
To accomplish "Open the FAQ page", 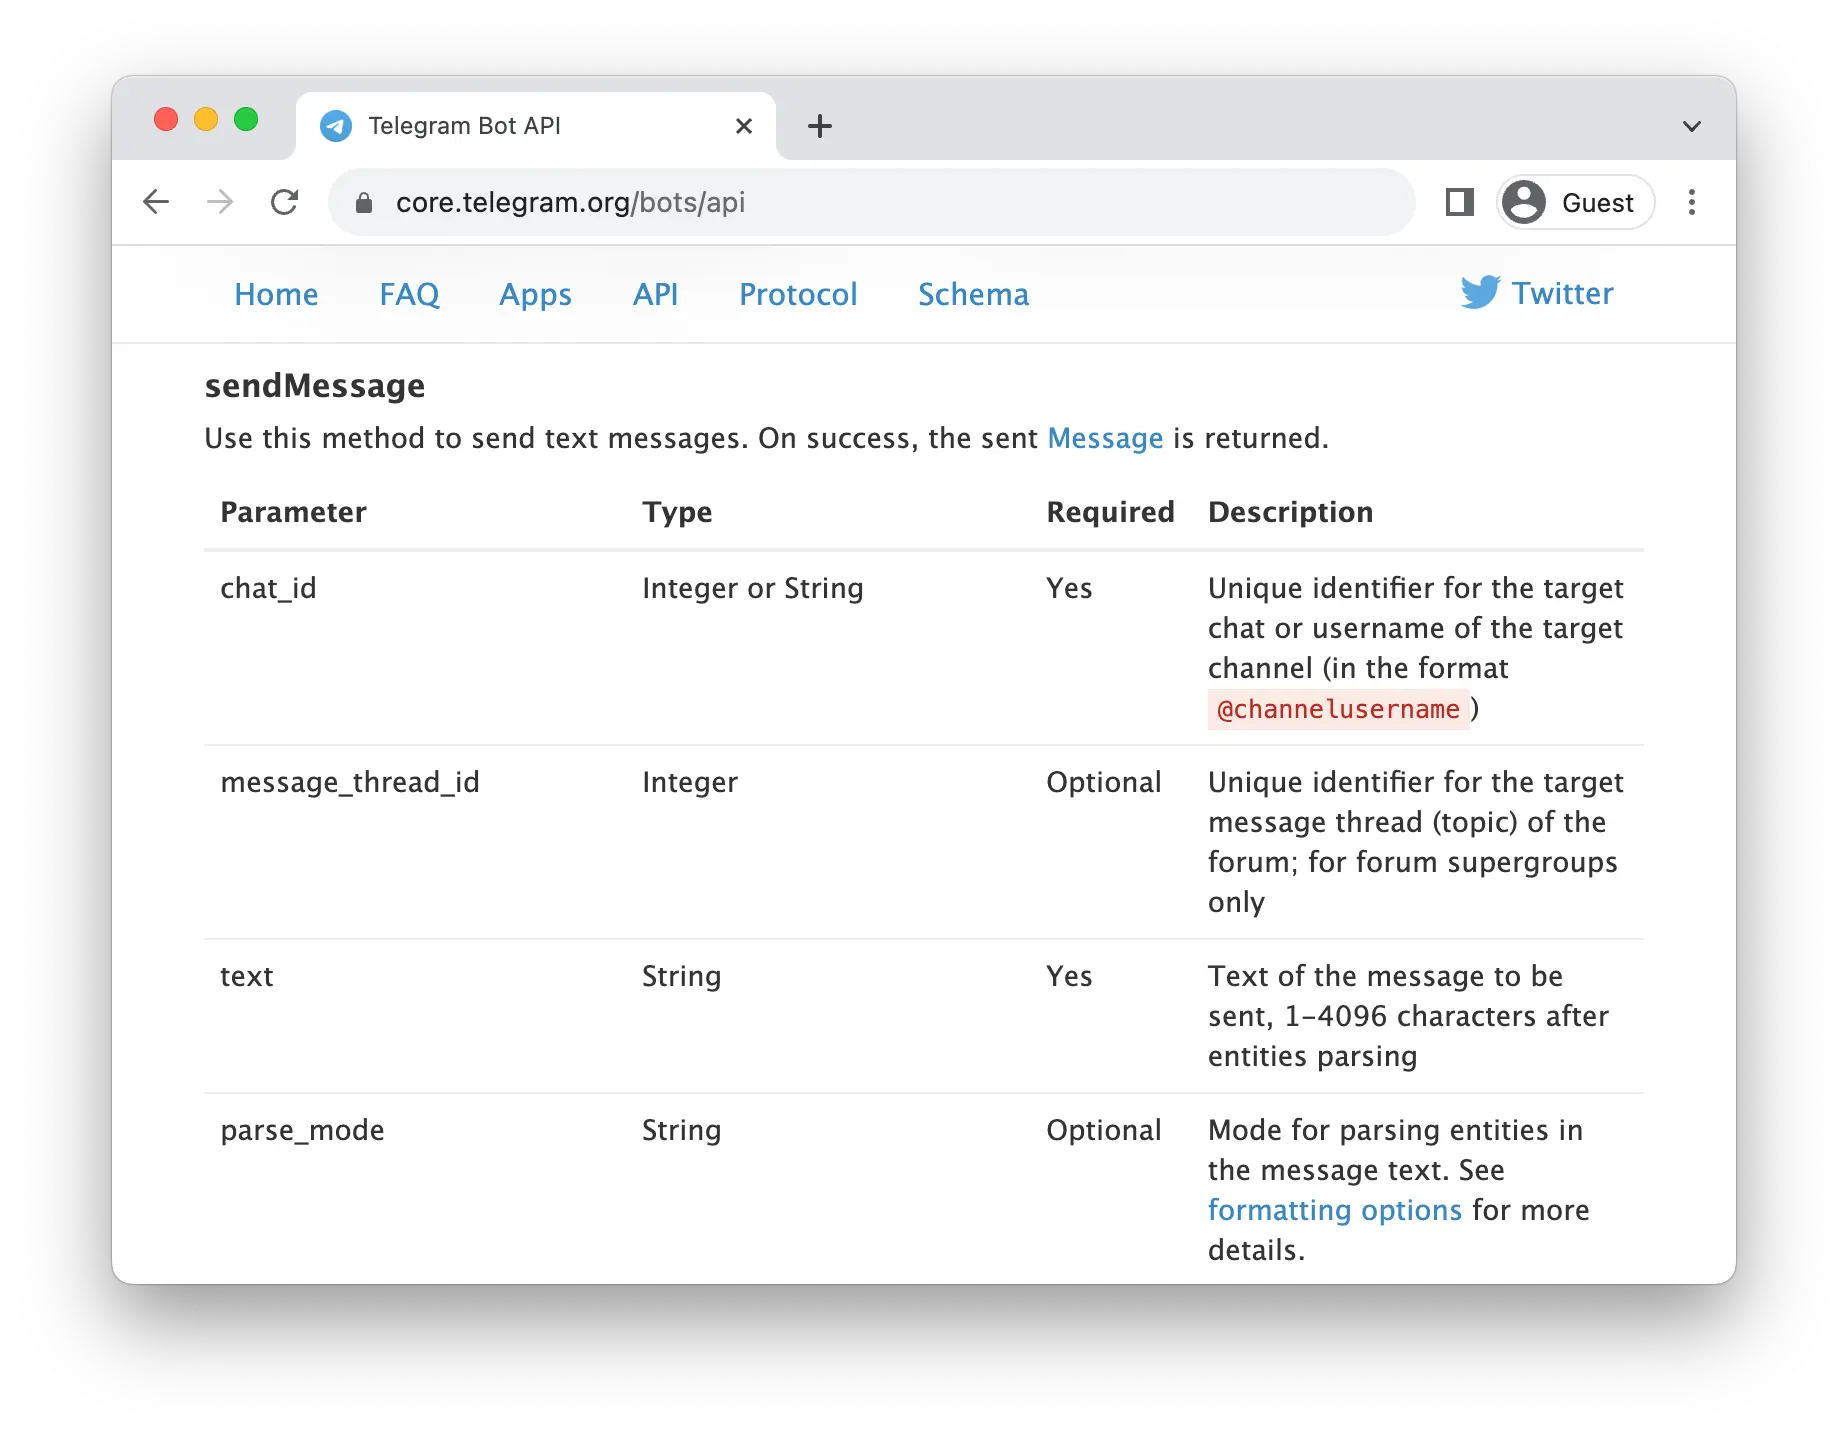I will 408,294.
